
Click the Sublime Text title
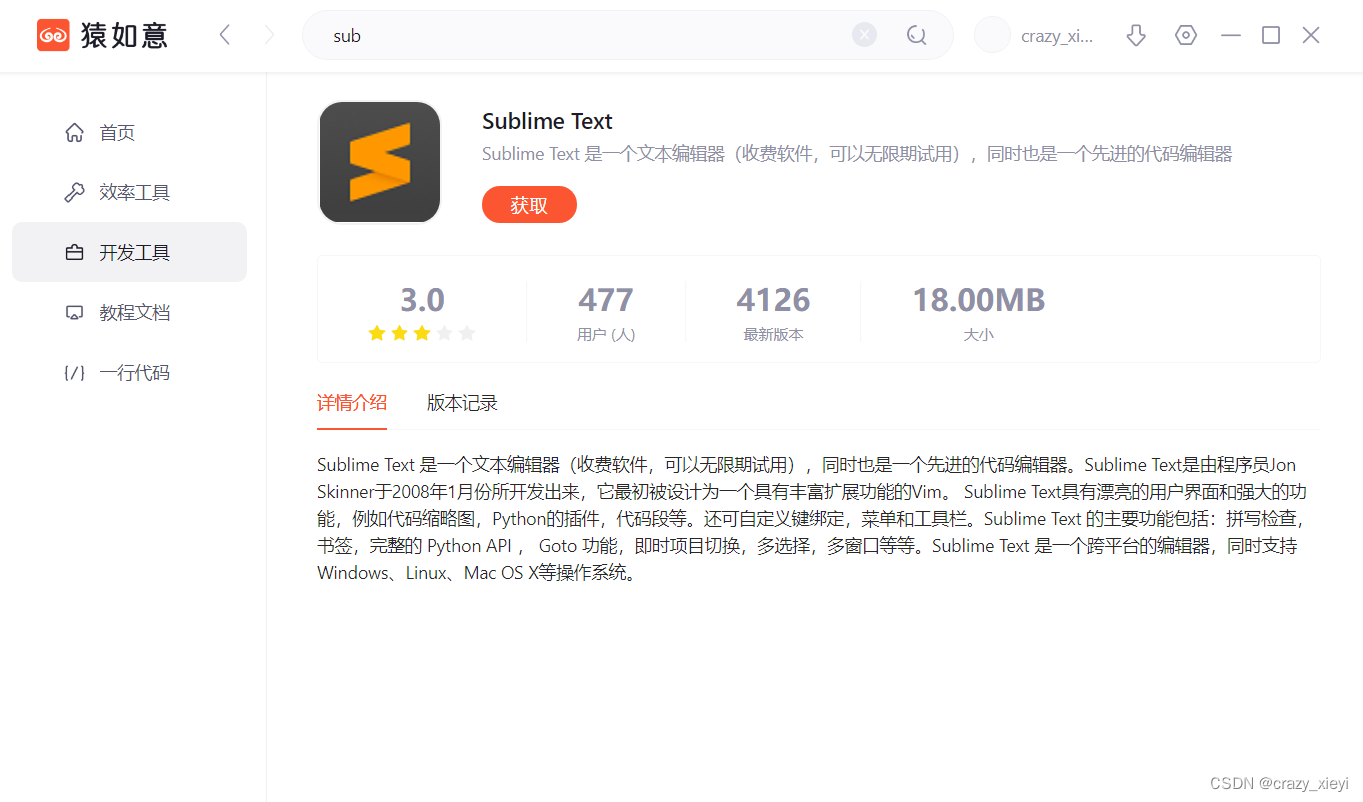coord(547,121)
